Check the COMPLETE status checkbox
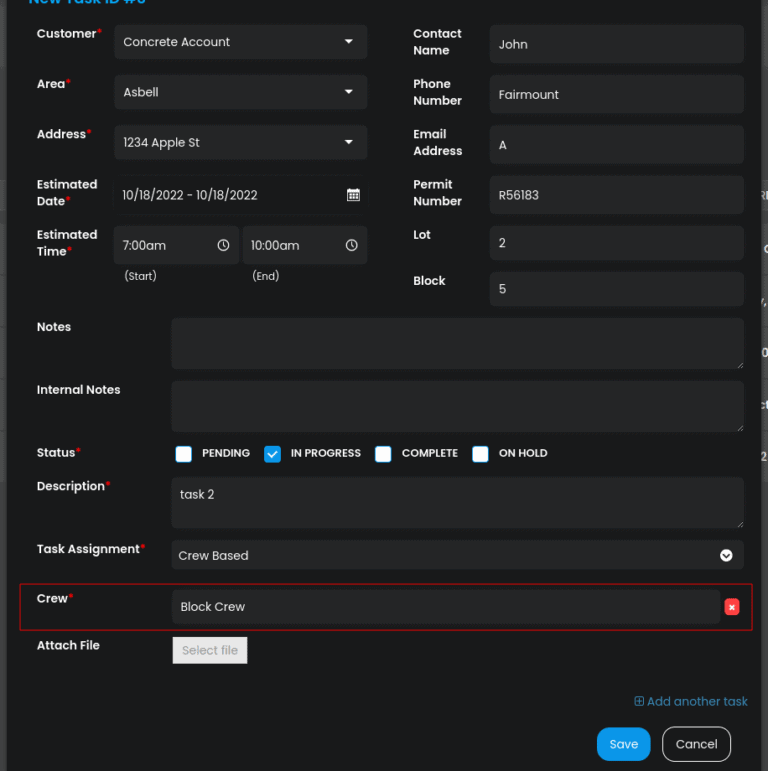The width and height of the screenshot is (768, 771). point(383,454)
